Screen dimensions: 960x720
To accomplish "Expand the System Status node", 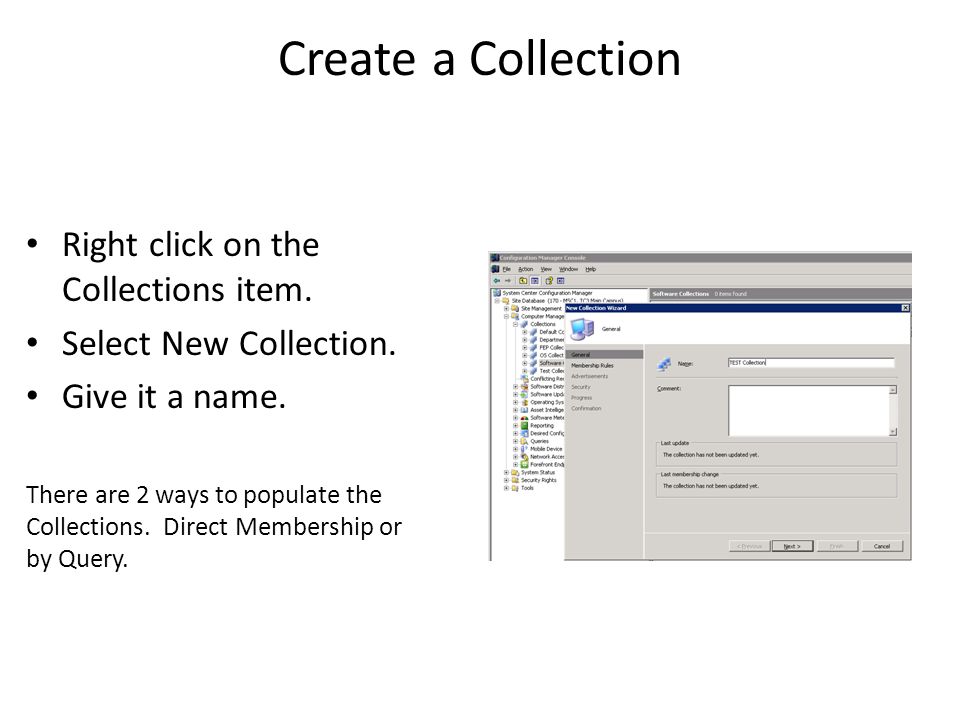I will [x=506, y=473].
